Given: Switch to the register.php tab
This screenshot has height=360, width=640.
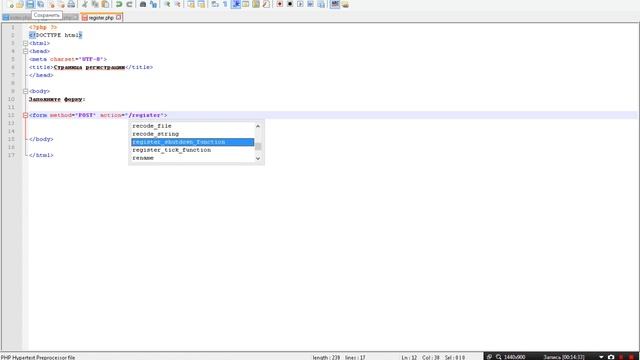Looking at the screenshot, I should [x=101, y=18].
